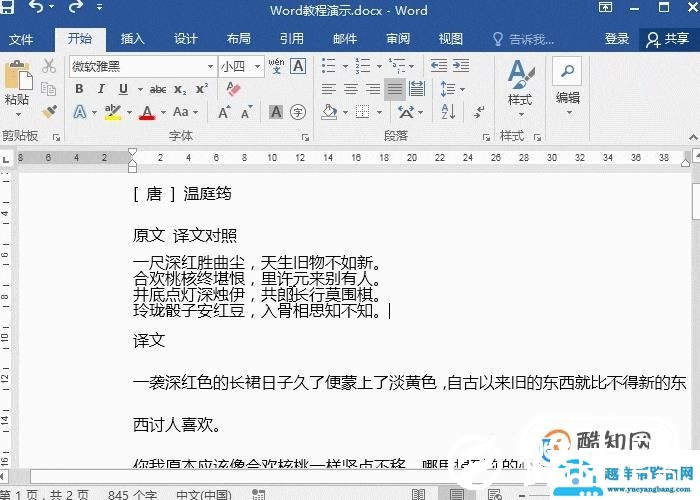
Task: Insert enclosed character icon
Action: (298, 112)
